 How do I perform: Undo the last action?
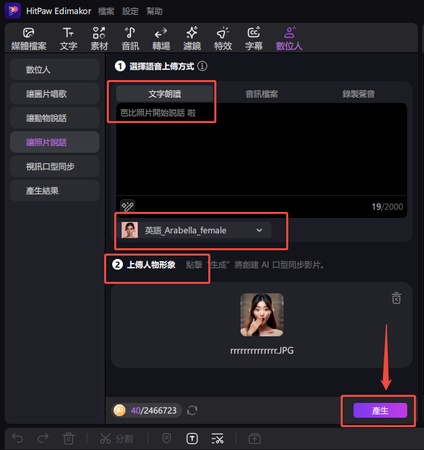(17, 438)
